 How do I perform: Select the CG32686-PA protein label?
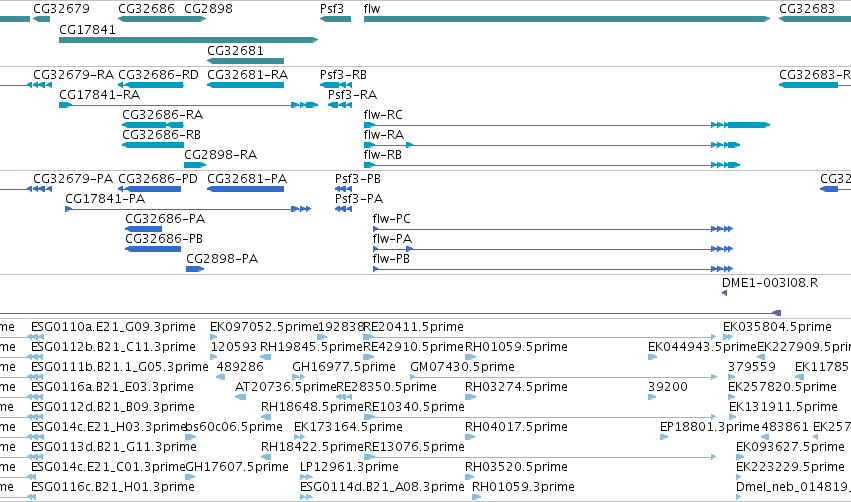165,219
